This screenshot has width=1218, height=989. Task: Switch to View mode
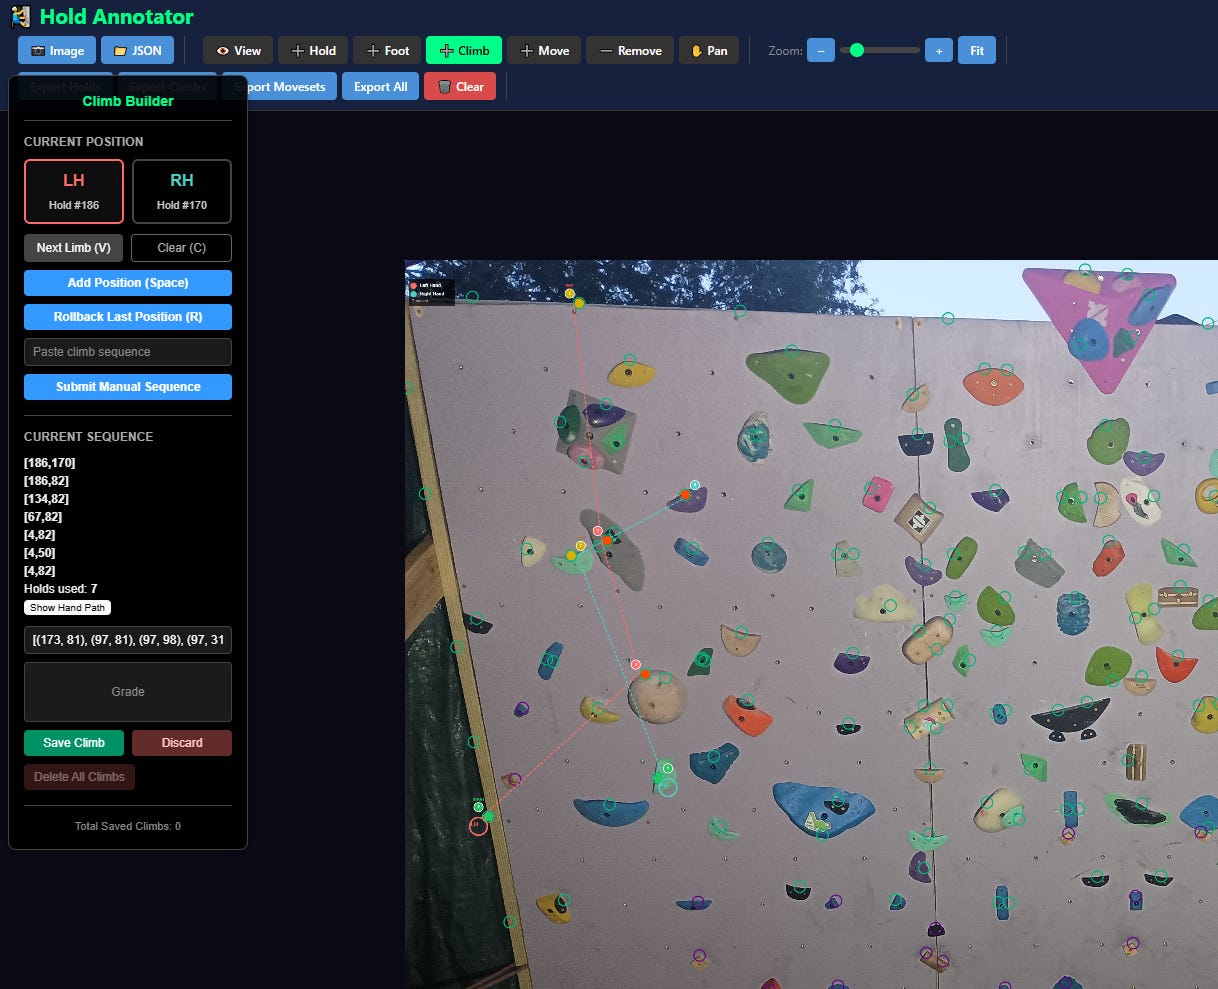coord(238,50)
